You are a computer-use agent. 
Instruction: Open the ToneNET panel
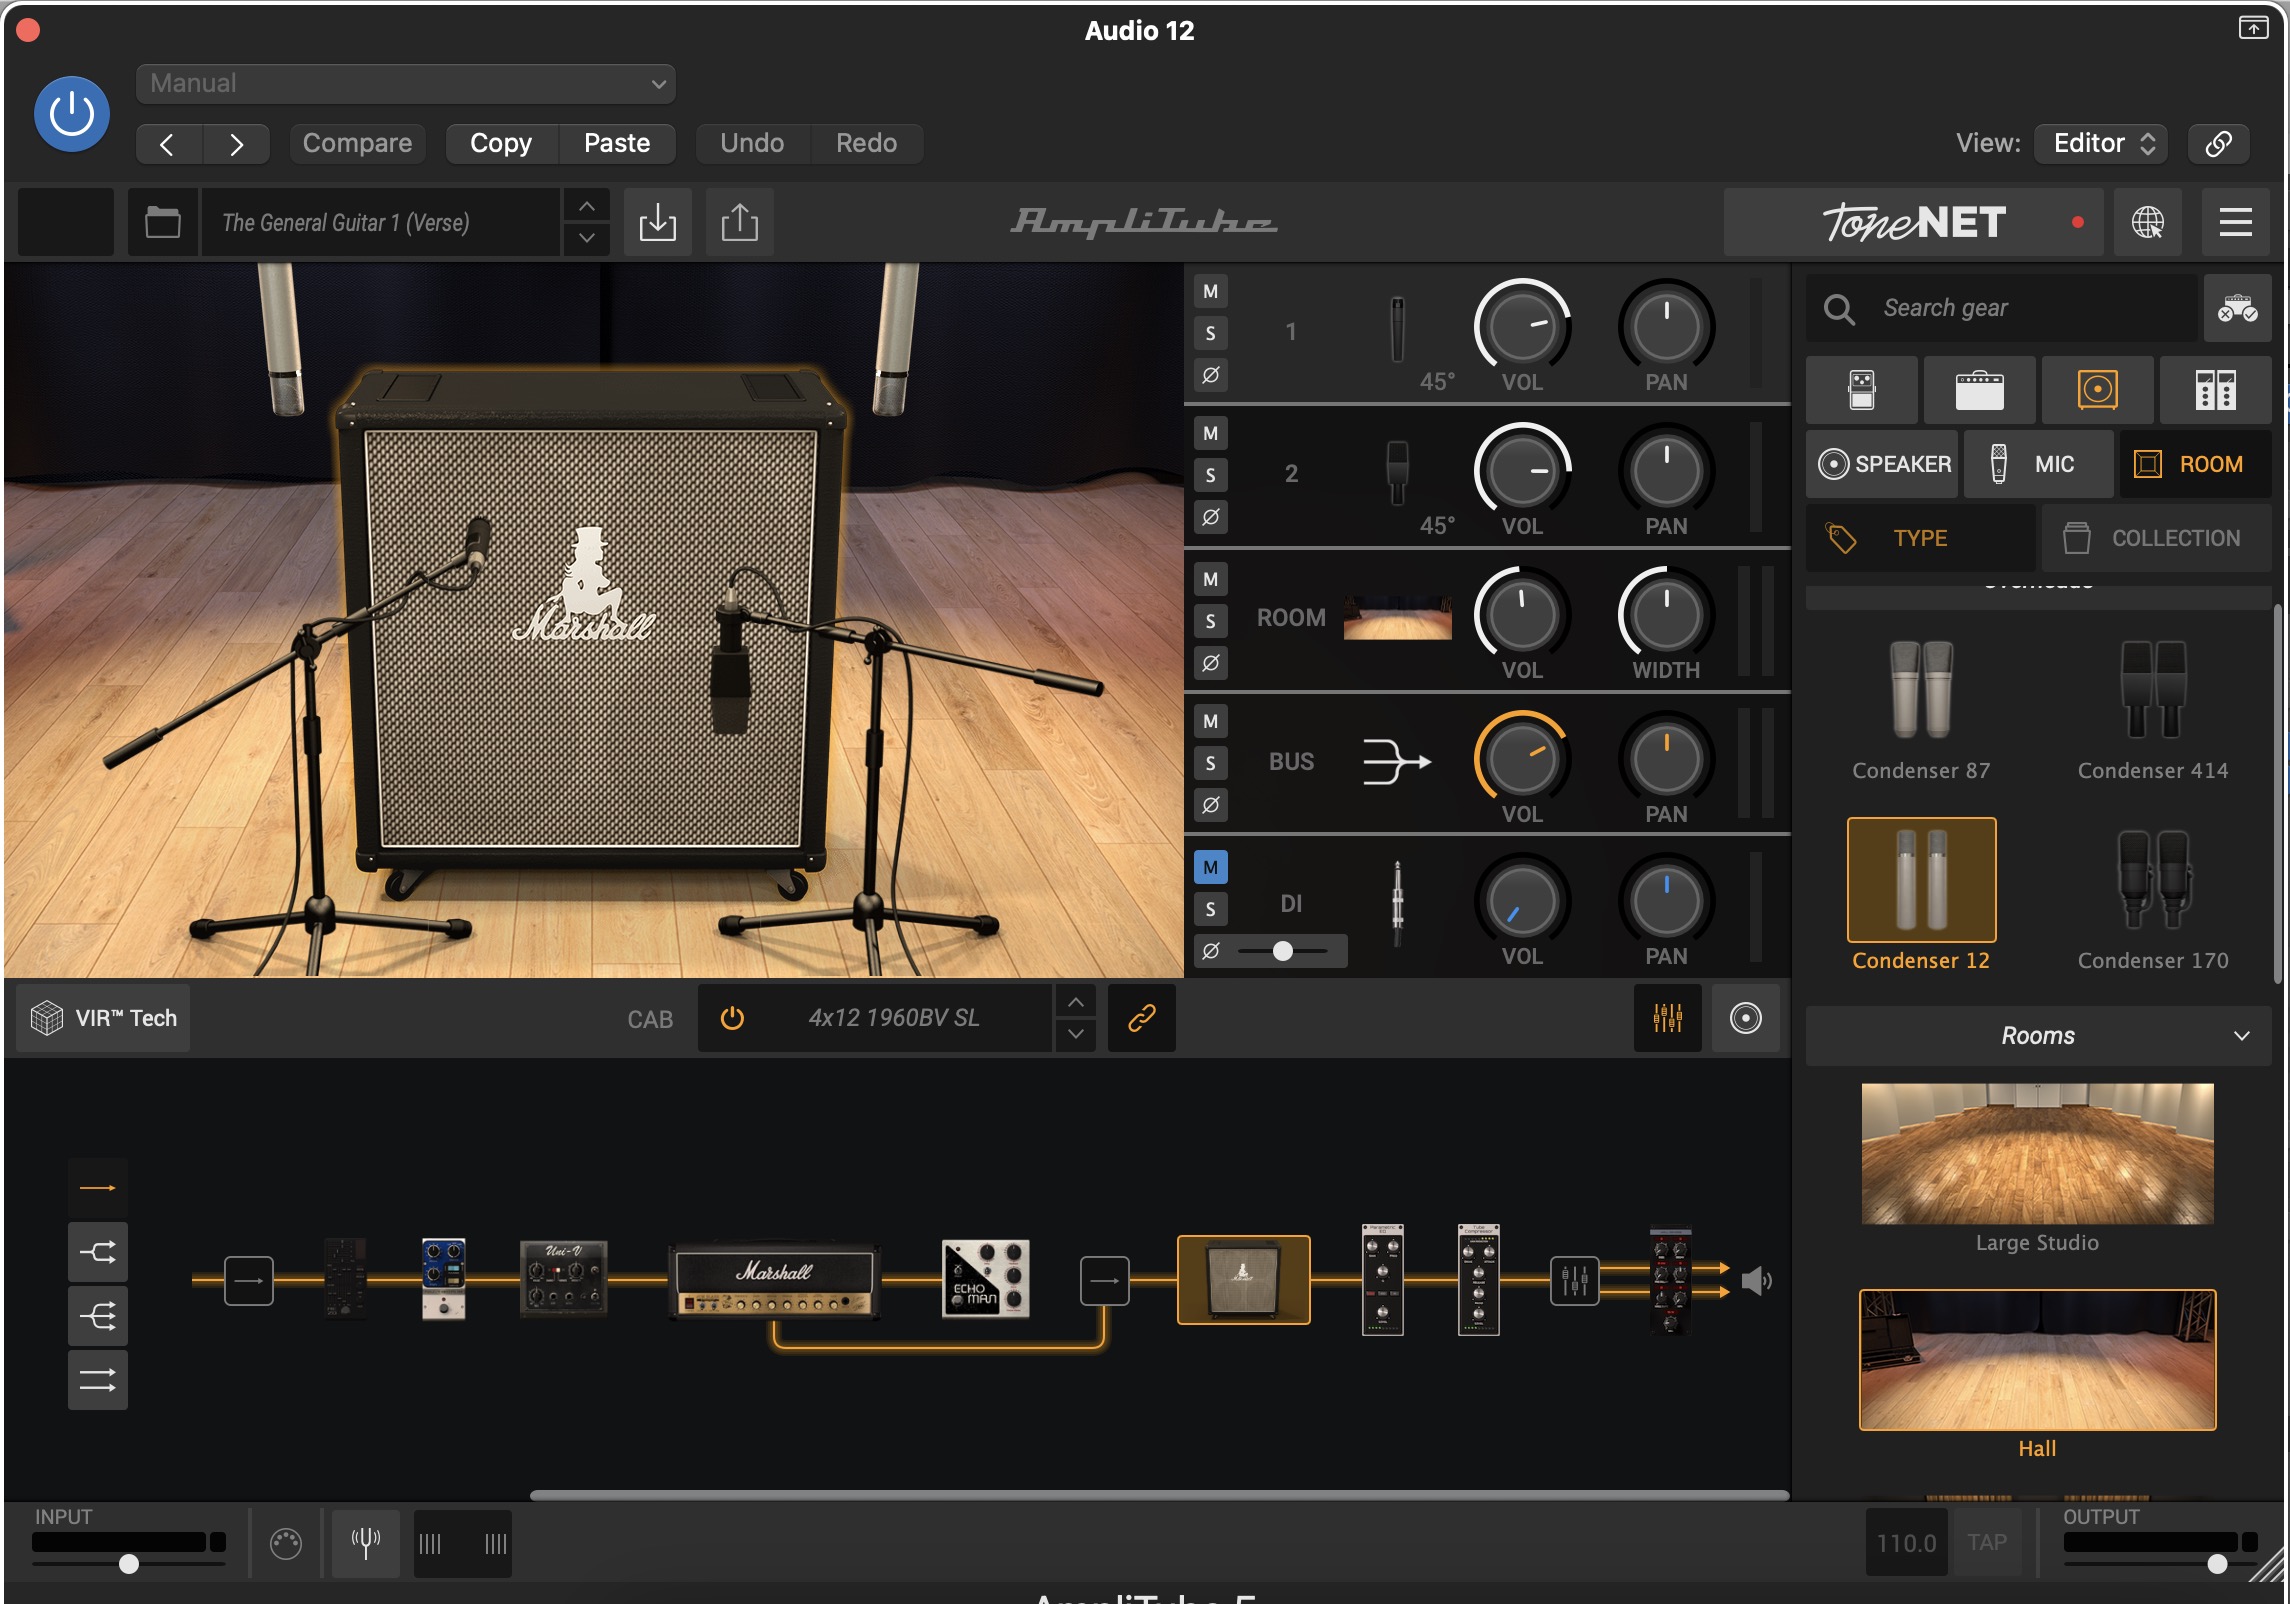click(1913, 222)
